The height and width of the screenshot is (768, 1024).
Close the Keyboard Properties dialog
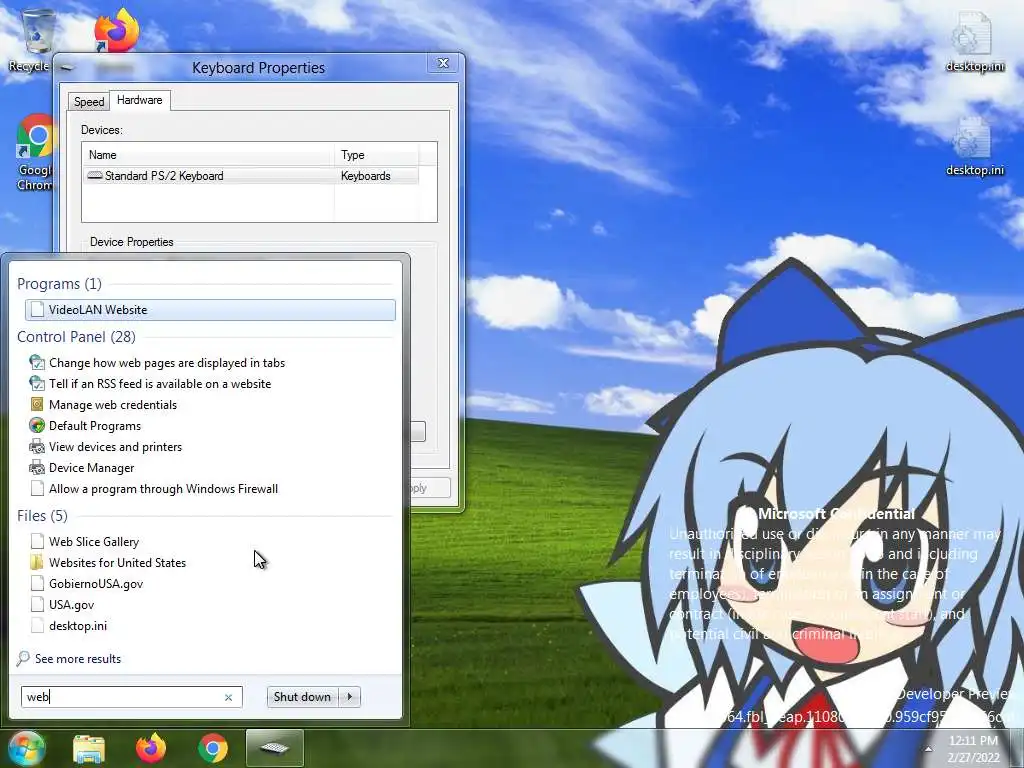(x=443, y=63)
